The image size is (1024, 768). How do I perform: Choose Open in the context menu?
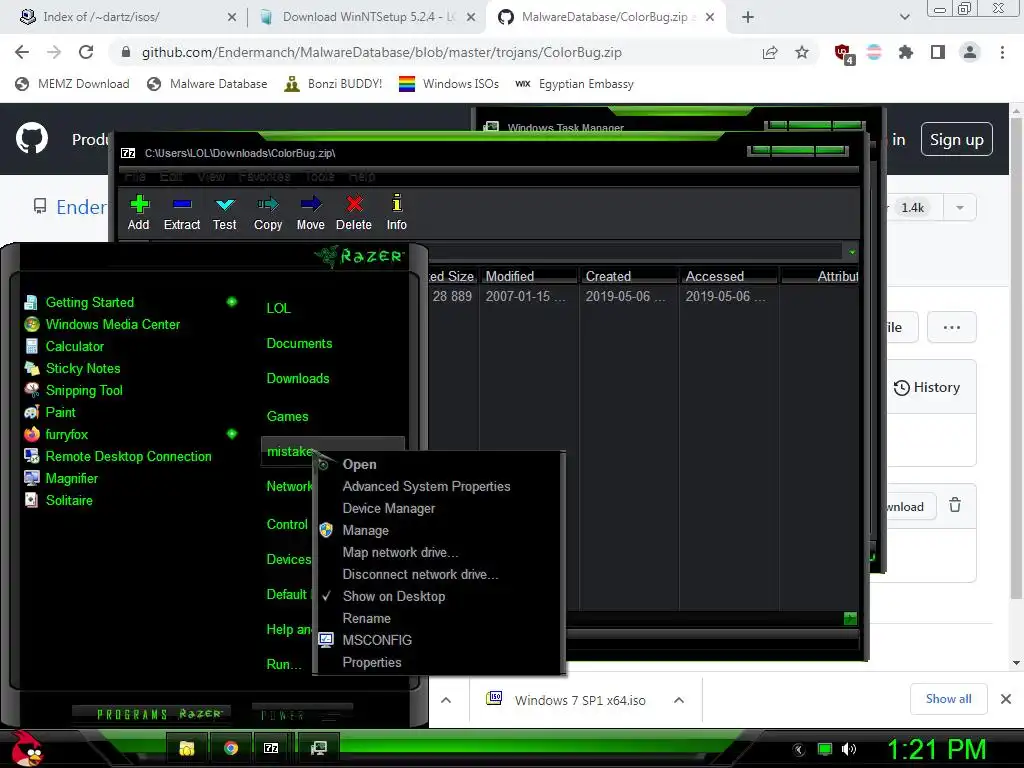(359, 464)
